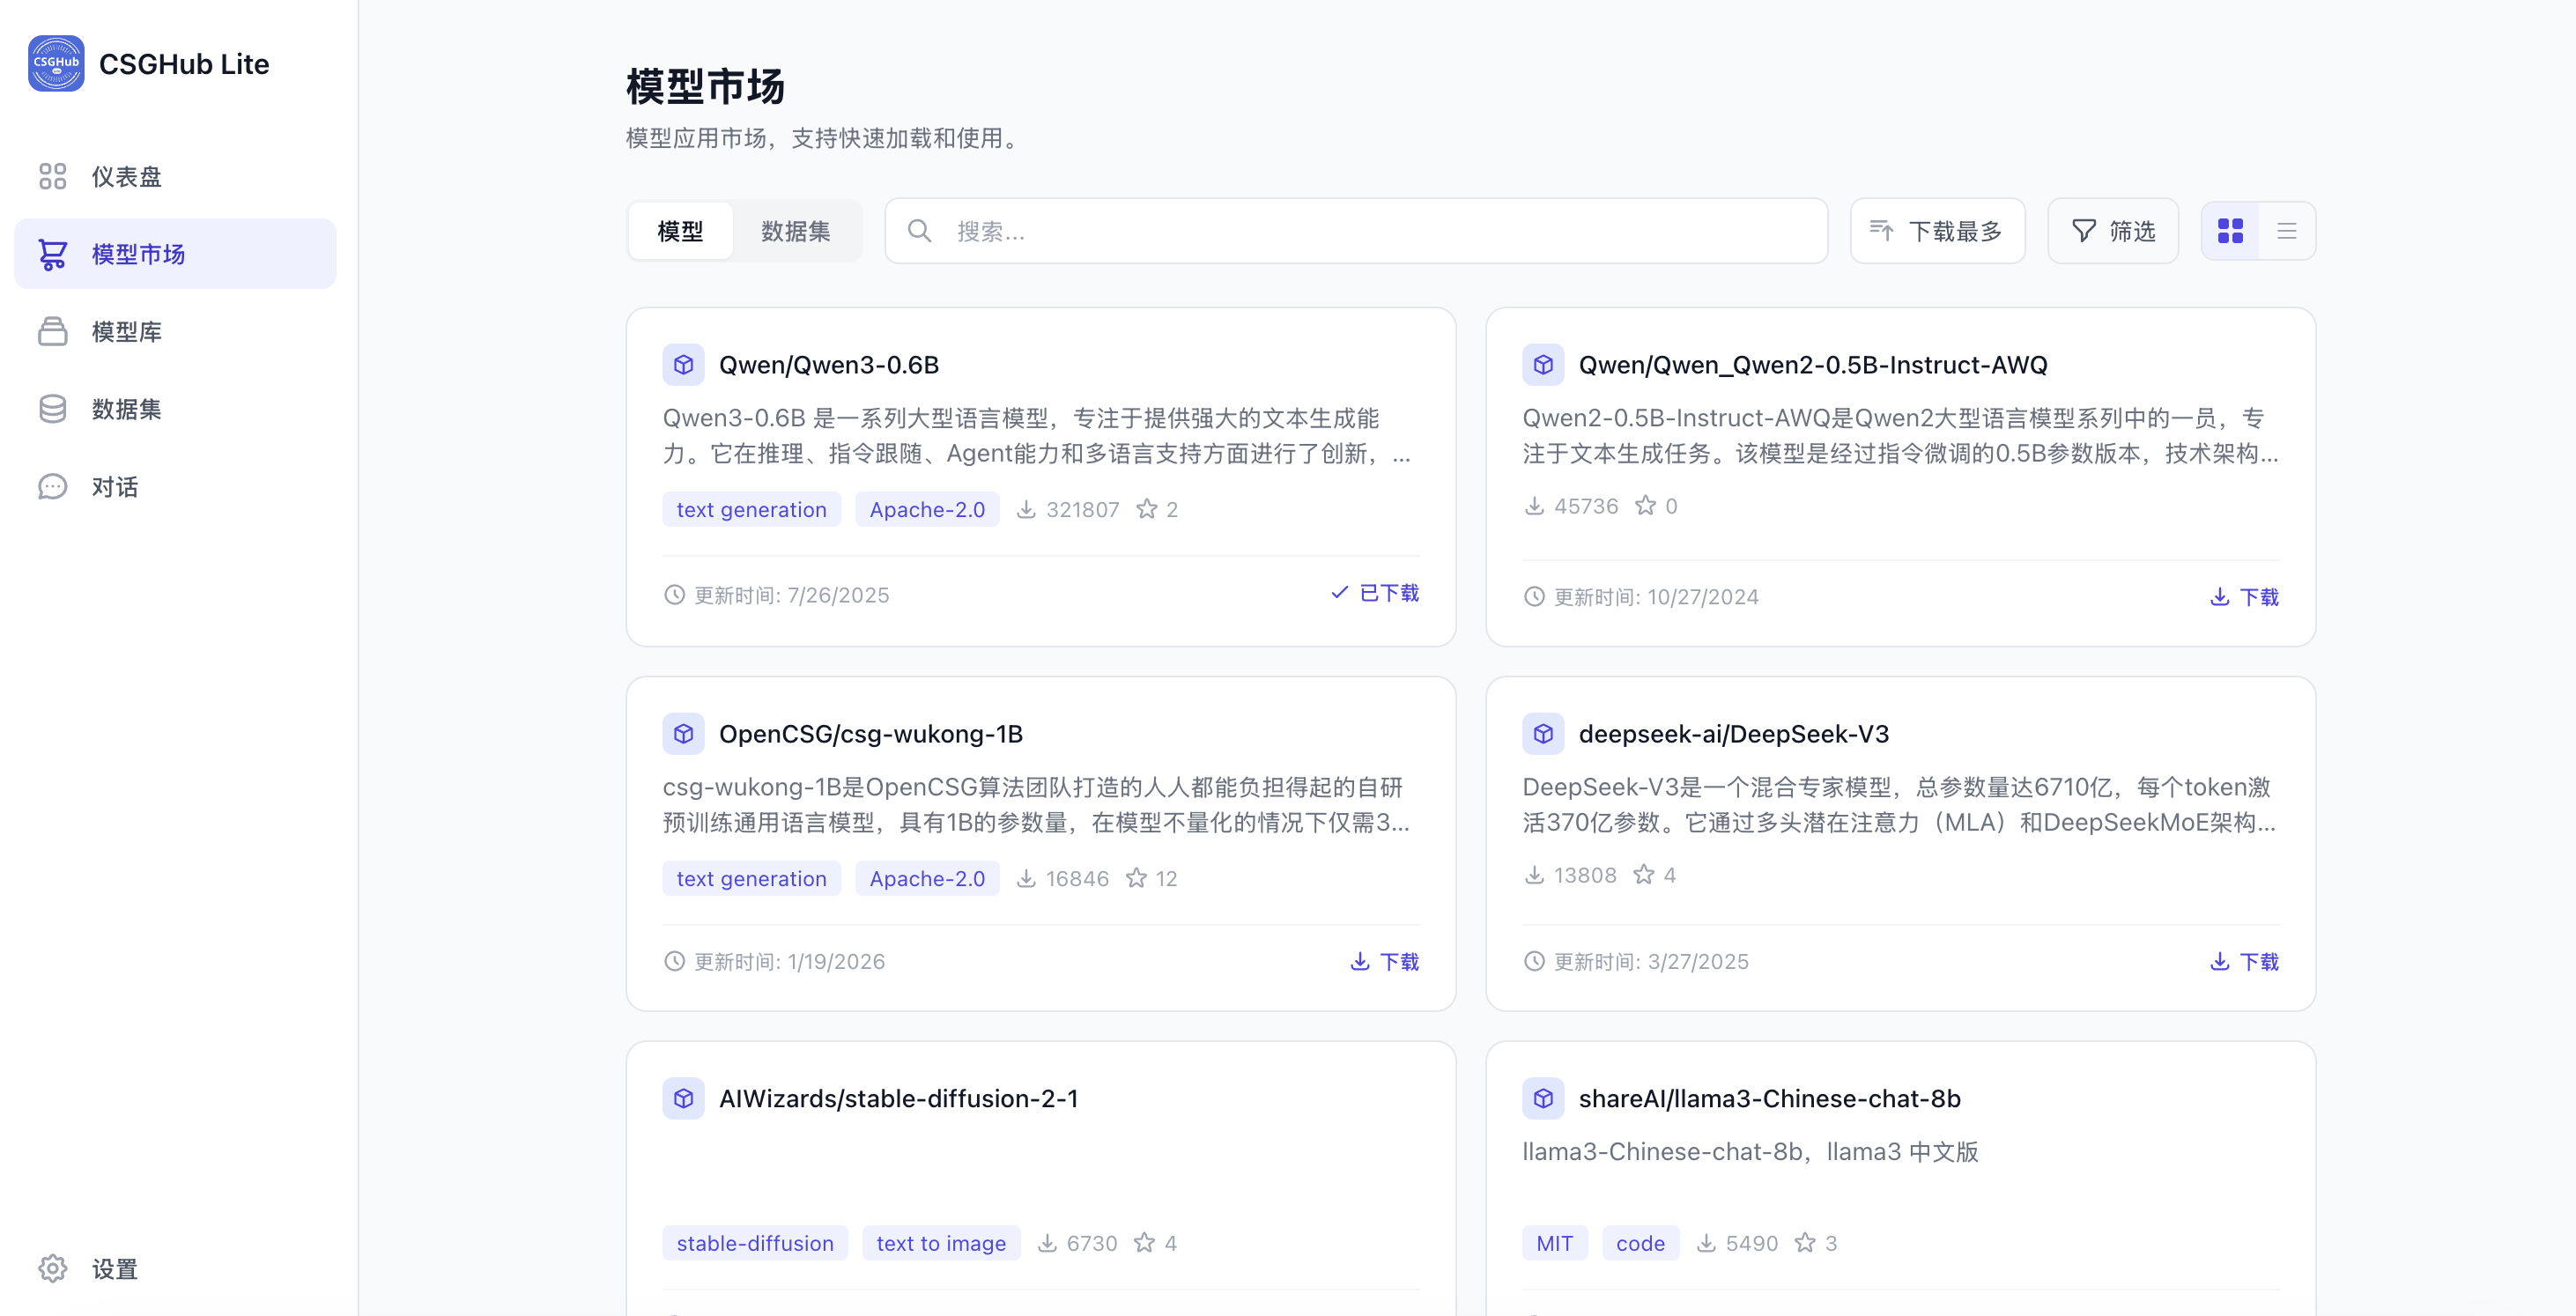Click the text to image tag
The height and width of the screenshot is (1316, 2576).
pyautogui.click(x=940, y=1243)
